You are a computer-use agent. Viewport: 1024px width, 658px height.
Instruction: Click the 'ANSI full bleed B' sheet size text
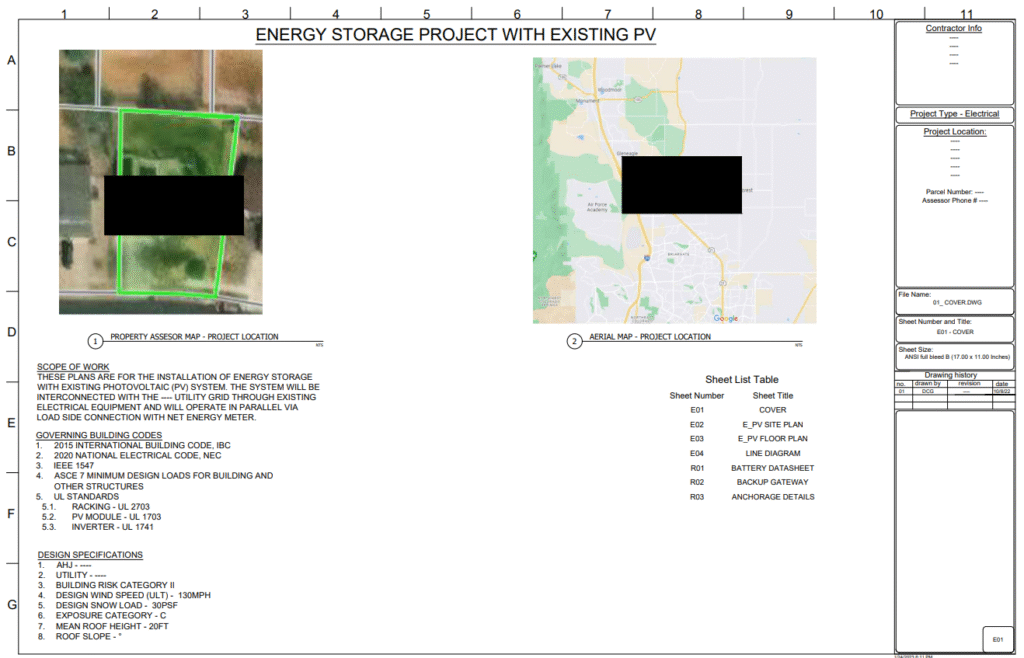(x=957, y=357)
